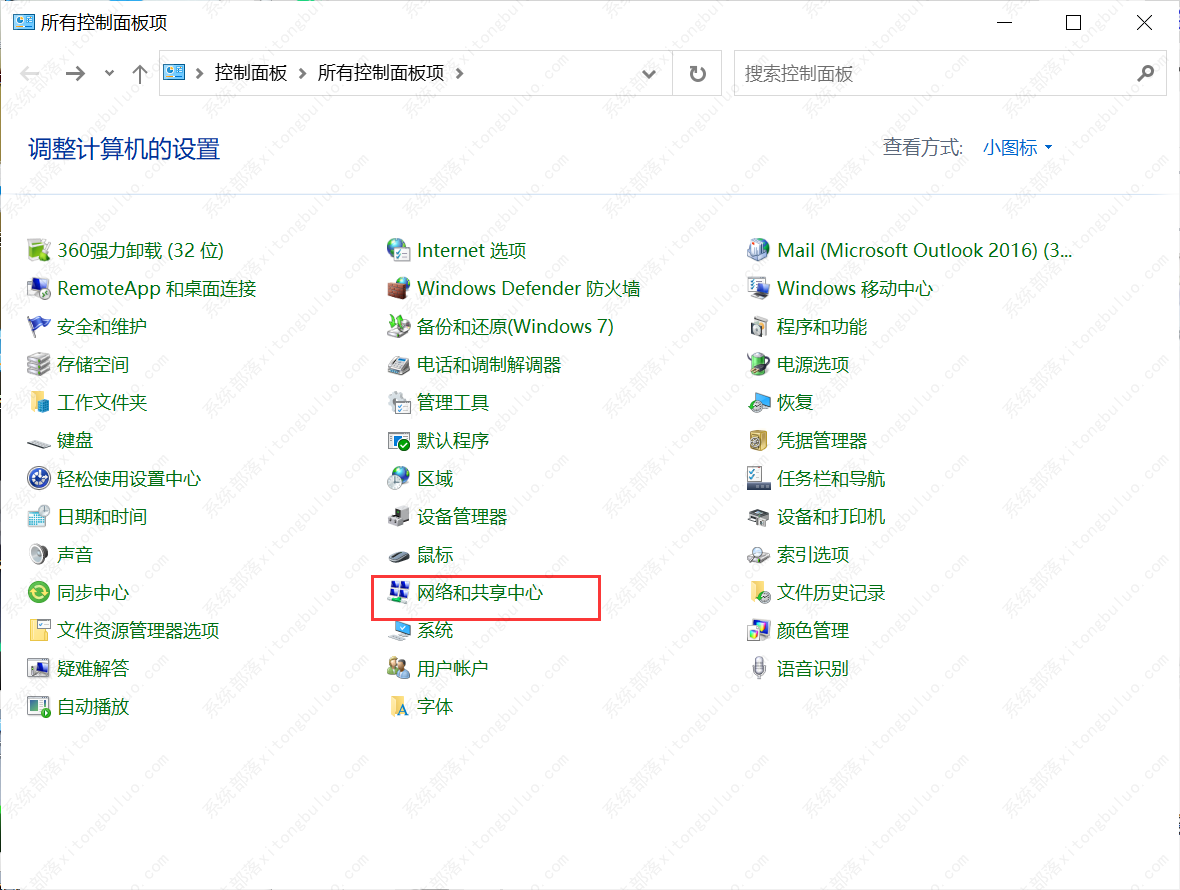Refresh the Control Panel view
1180x890 pixels.
[x=696, y=72]
